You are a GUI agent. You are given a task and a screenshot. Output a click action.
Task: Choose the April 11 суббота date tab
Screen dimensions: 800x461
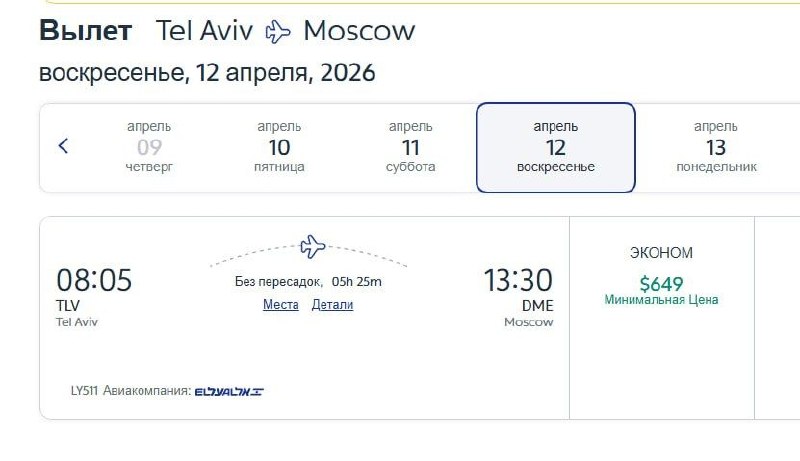point(410,147)
